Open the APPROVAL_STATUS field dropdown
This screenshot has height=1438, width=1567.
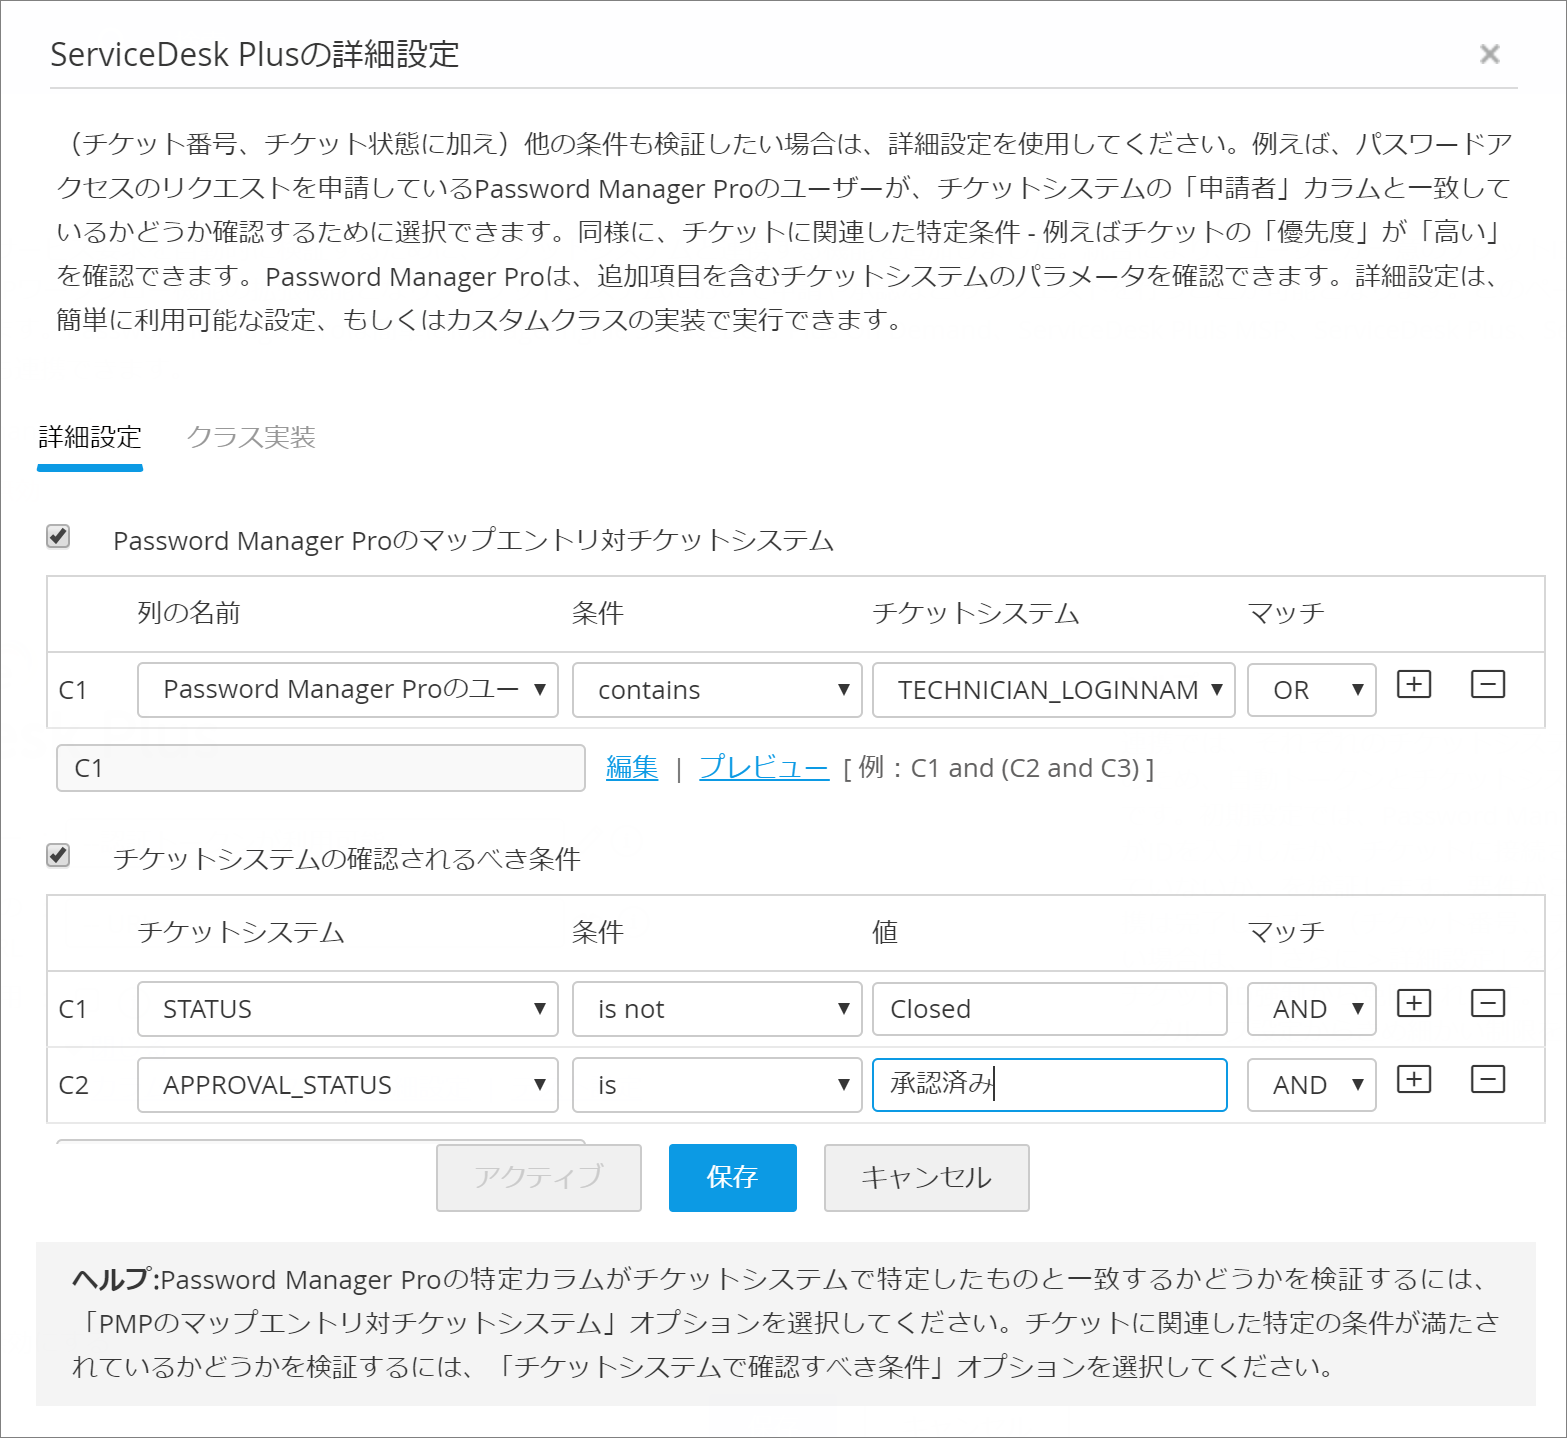coord(347,1085)
